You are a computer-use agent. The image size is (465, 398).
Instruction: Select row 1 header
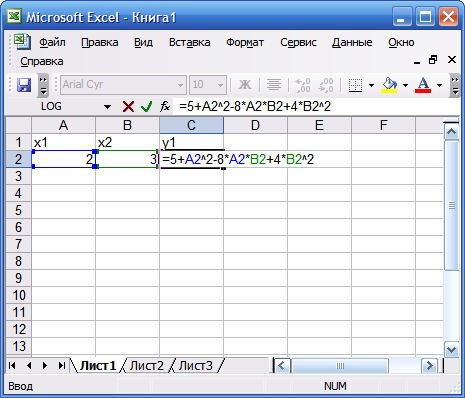coord(19,142)
